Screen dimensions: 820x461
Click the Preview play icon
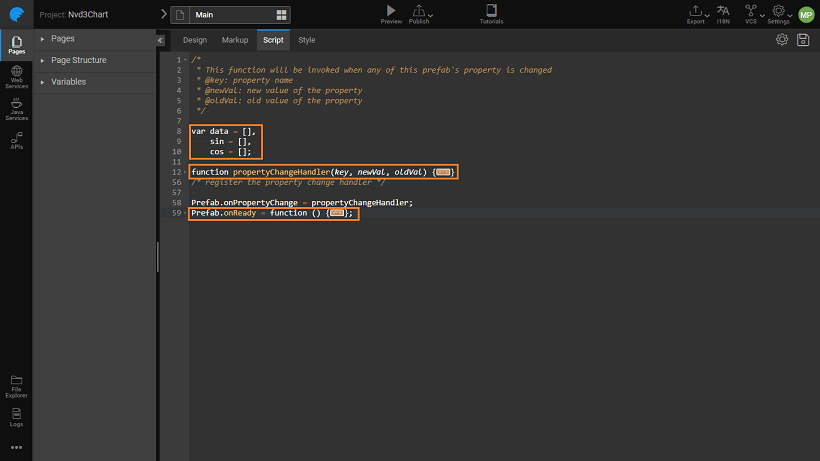(x=391, y=11)
